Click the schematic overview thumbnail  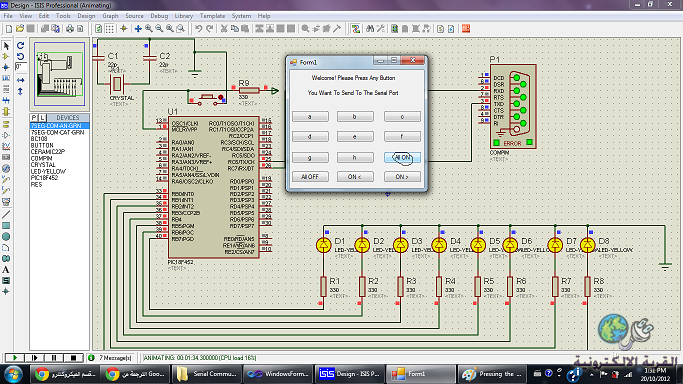59,74
